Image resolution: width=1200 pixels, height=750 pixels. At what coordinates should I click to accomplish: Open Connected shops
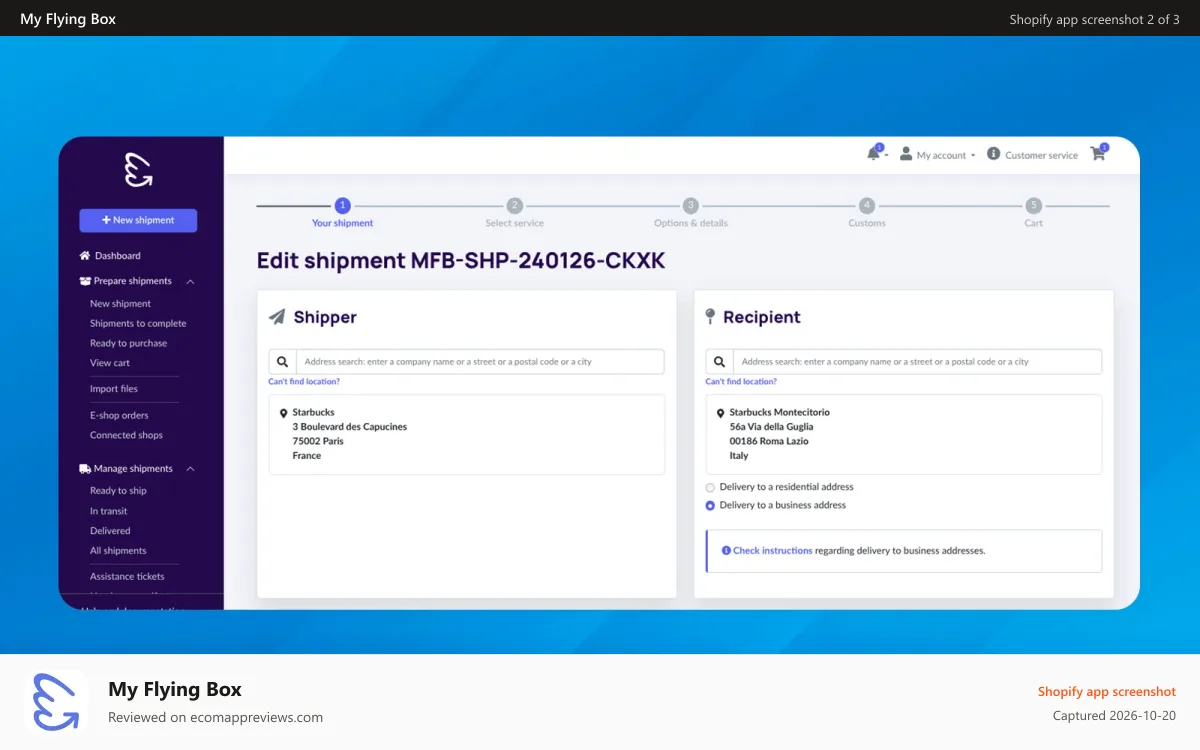(126, 436)
